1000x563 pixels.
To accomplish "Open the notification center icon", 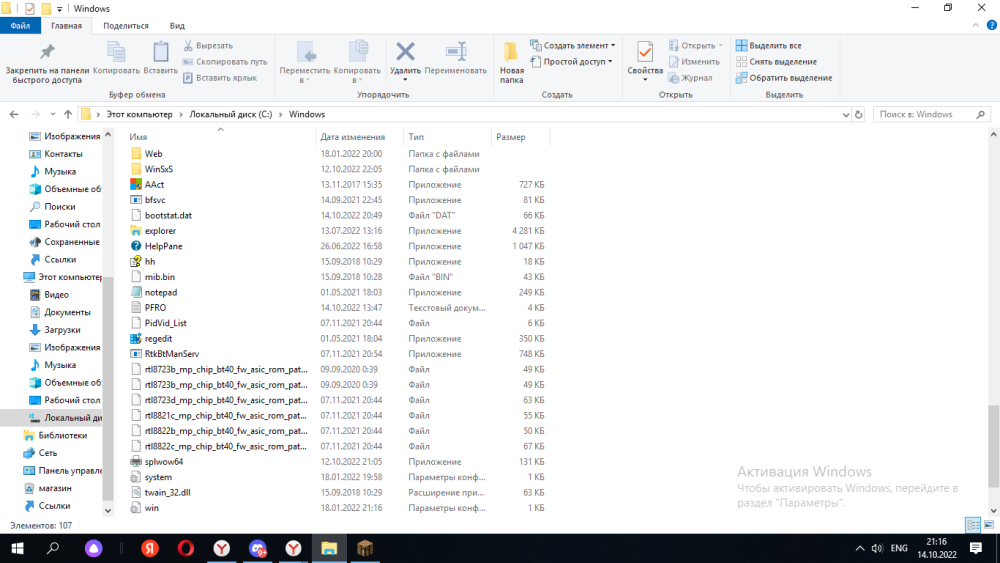I will pyautogui.click(x=976, y=548).
